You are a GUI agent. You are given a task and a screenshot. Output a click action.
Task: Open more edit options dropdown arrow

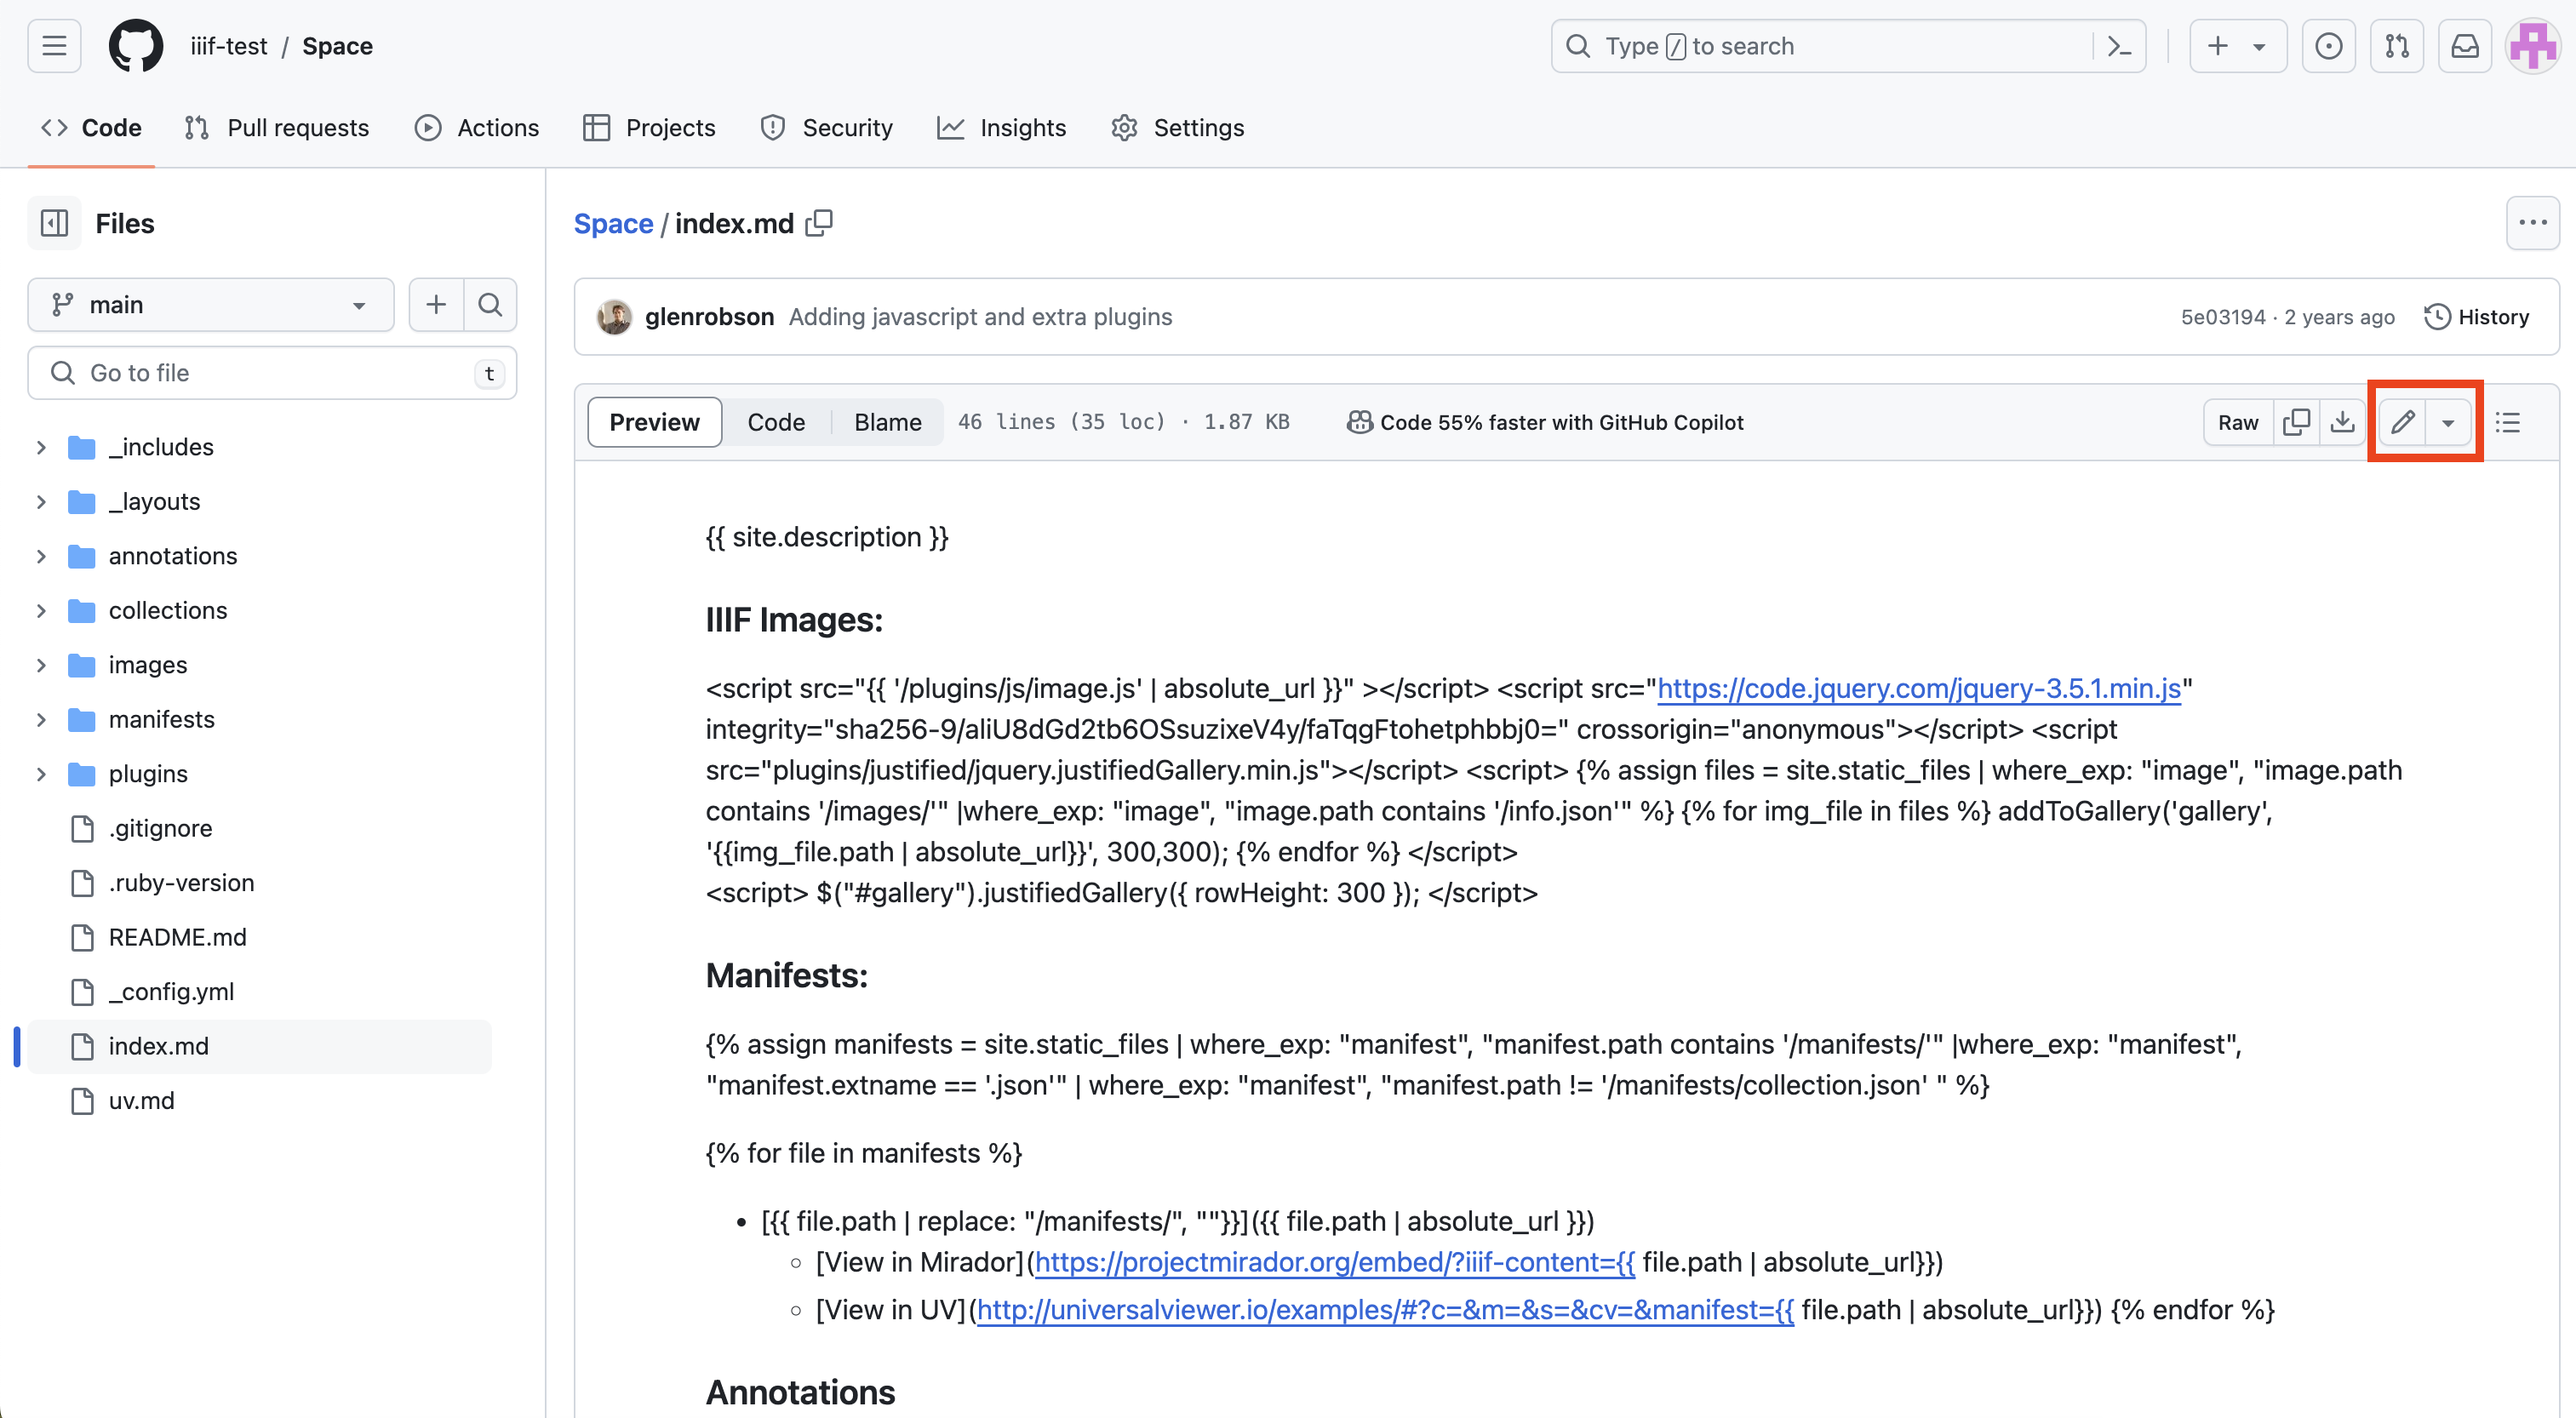click(x=2448, y=422)
